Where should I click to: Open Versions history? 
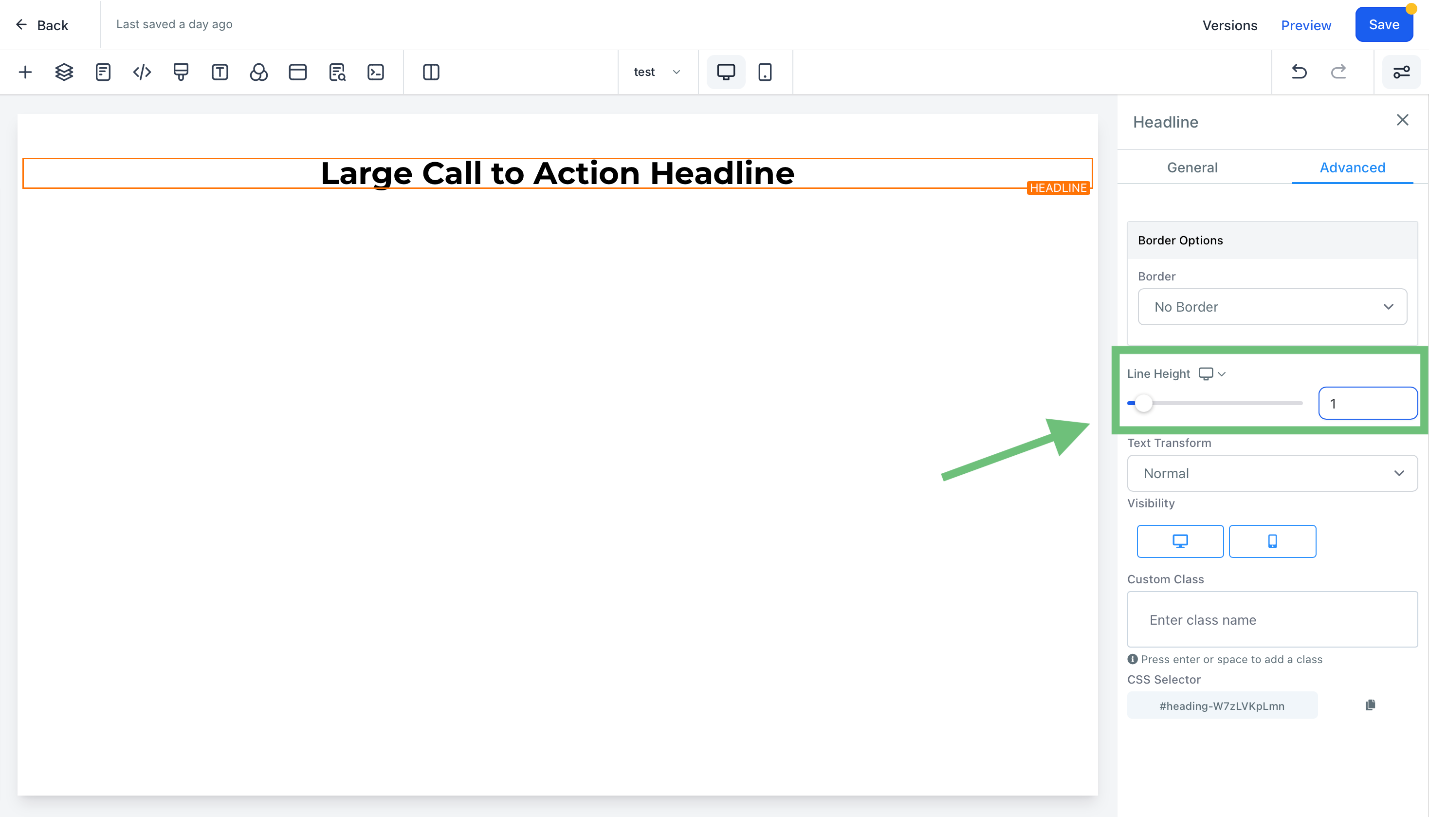[1229, 25]
